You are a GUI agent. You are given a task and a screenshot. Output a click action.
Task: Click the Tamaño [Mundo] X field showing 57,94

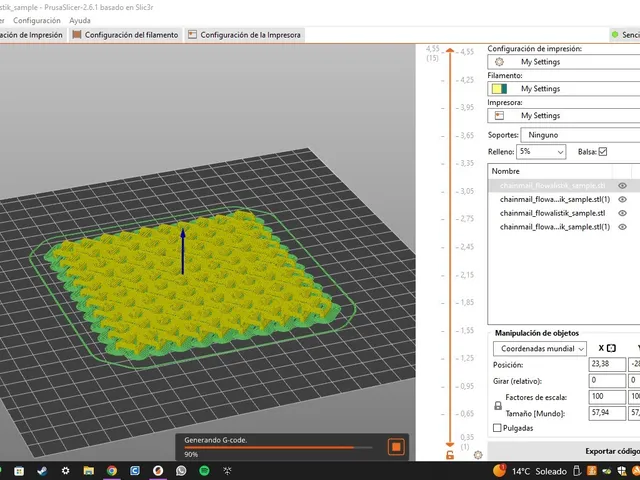point(607,413)
